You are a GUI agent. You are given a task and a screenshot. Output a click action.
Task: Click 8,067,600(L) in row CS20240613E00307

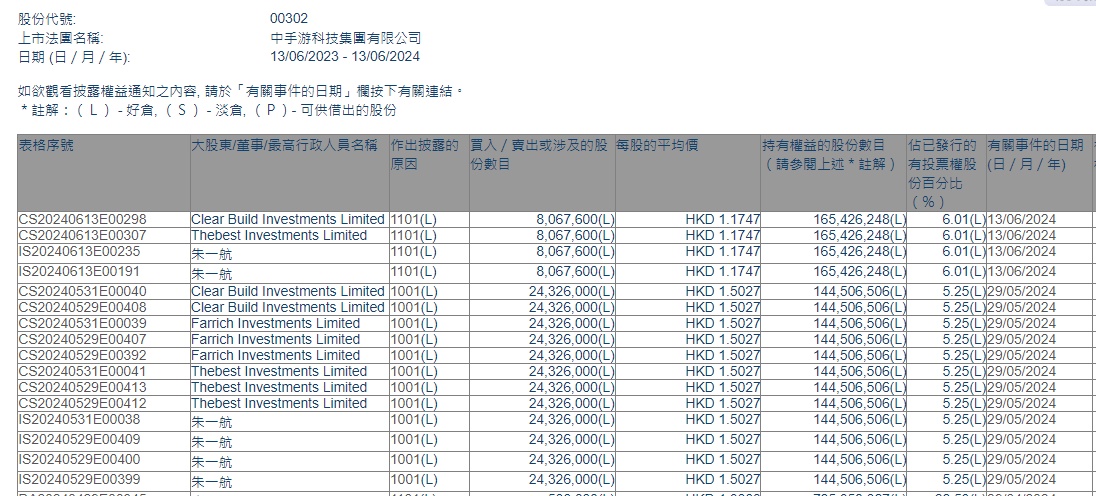coord(575,235)
